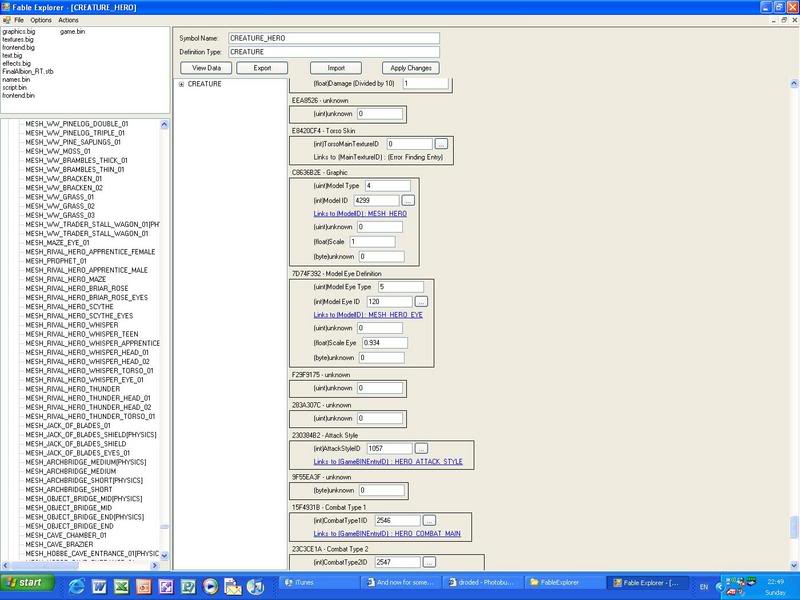Expand the CREATURE tree node
800x600 pixels.
181,84
